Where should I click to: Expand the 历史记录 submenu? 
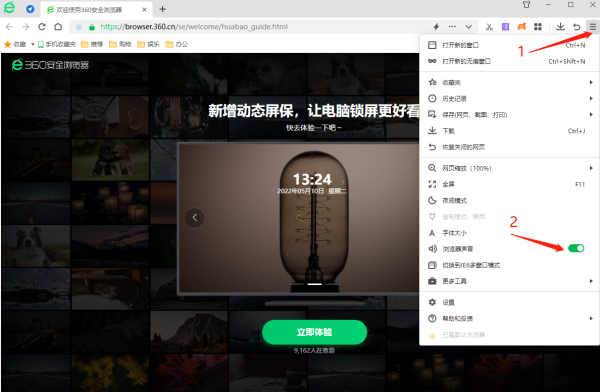(509, 98)
